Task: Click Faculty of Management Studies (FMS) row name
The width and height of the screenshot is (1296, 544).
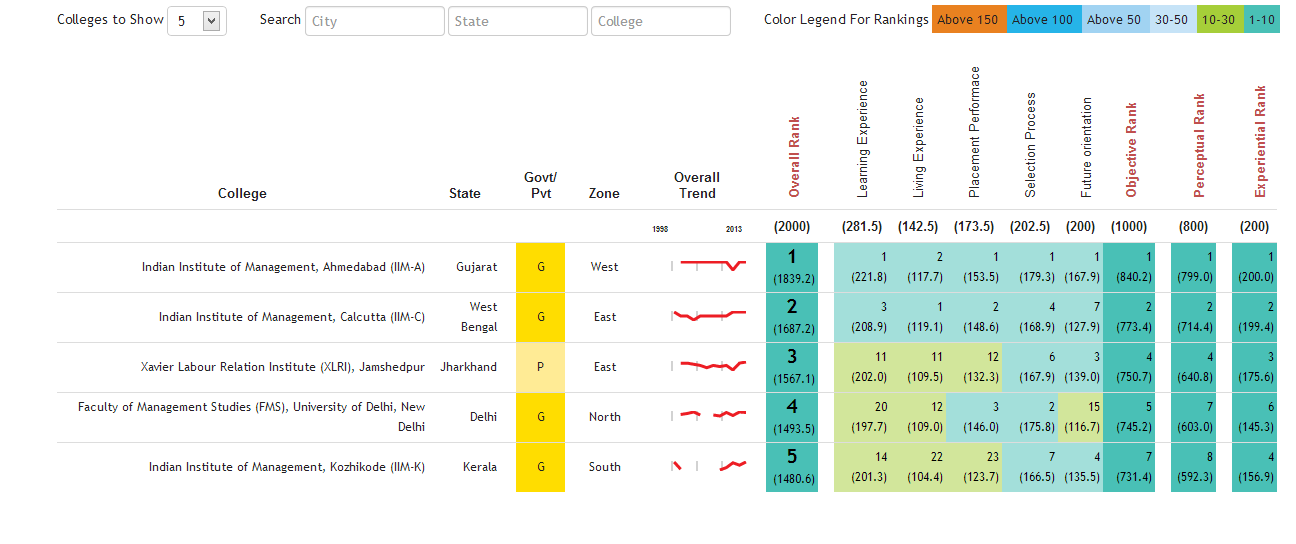Action: [x=252, y=417]
